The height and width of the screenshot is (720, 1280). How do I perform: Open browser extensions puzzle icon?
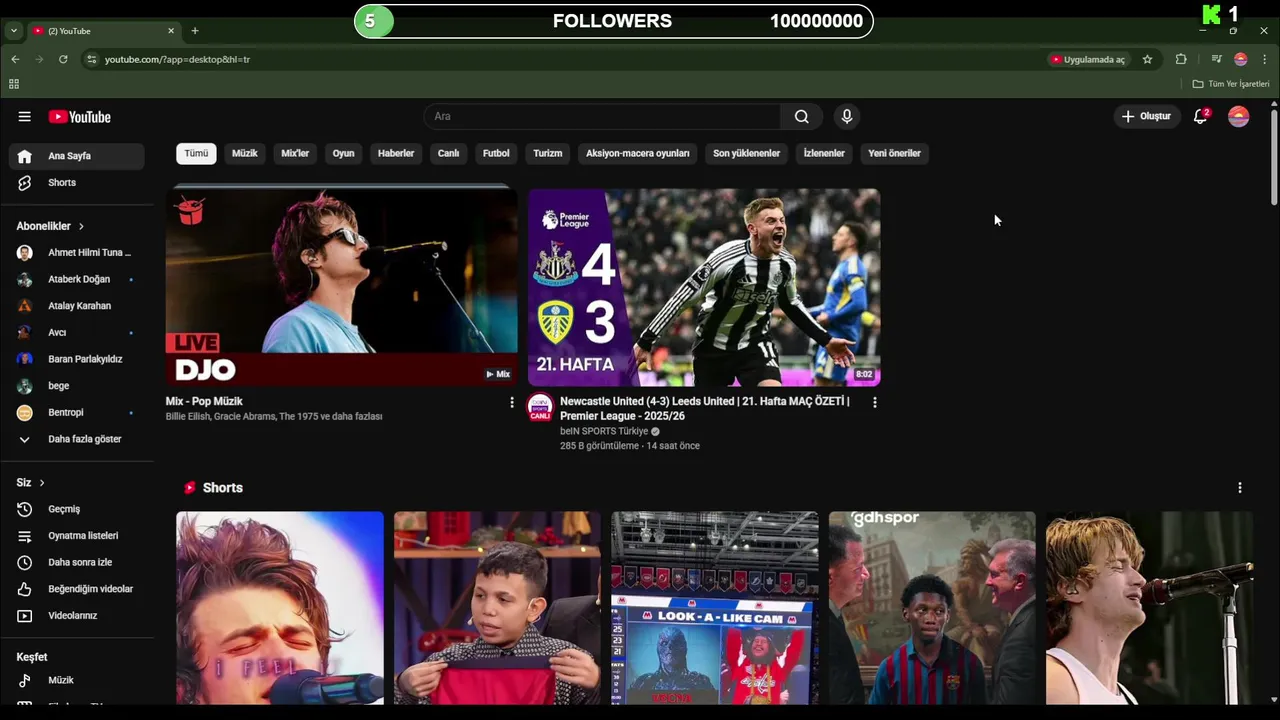1181,59
